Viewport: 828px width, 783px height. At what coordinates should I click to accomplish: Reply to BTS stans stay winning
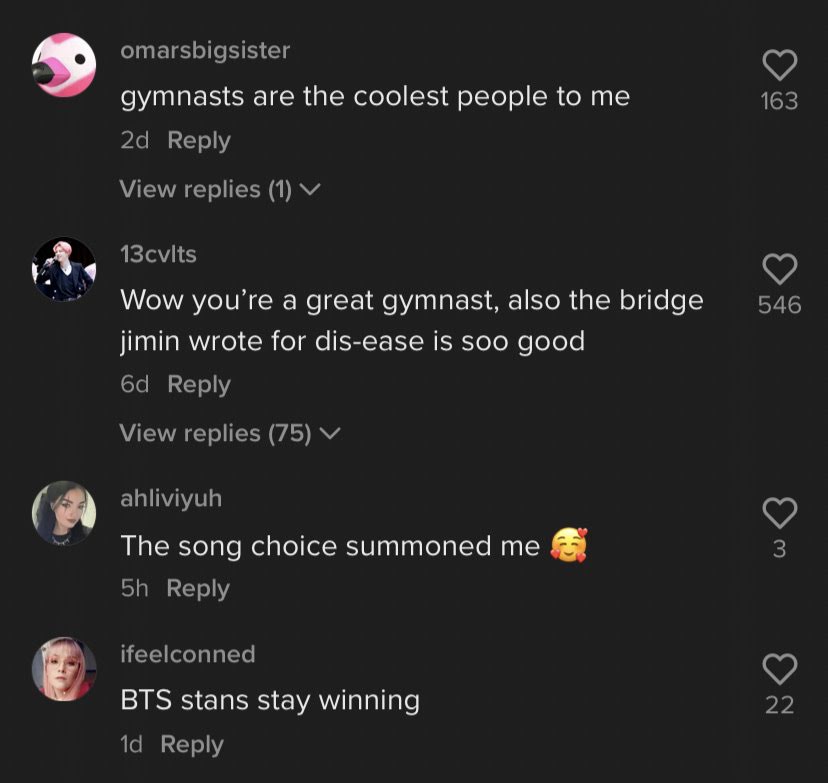(192, 744)
